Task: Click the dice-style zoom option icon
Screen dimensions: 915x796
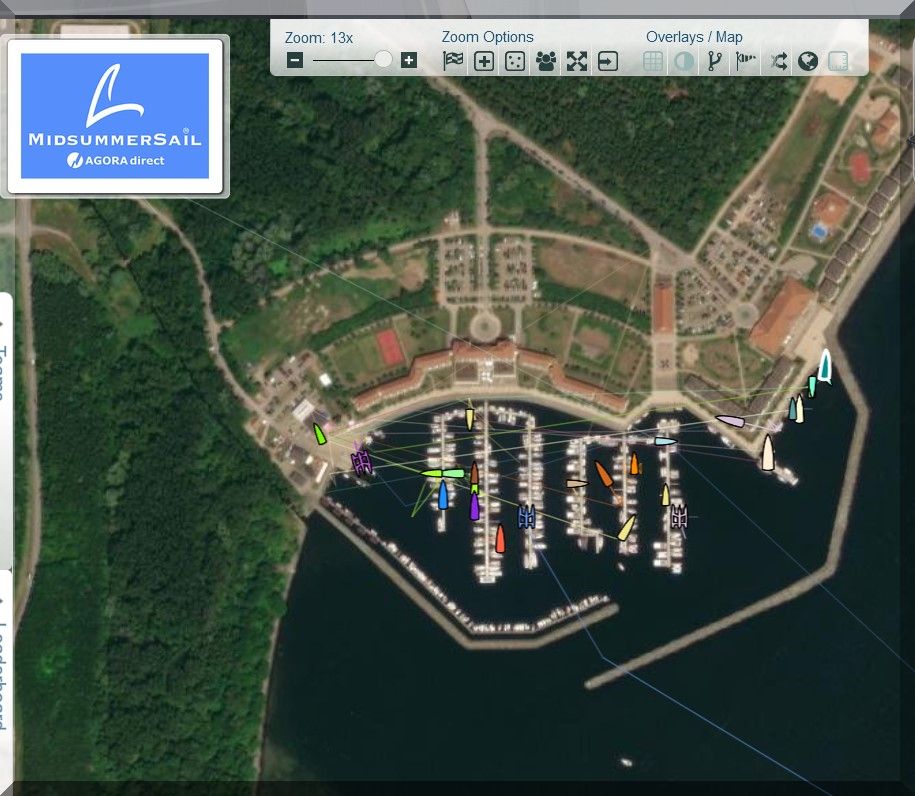Action: 514,61
